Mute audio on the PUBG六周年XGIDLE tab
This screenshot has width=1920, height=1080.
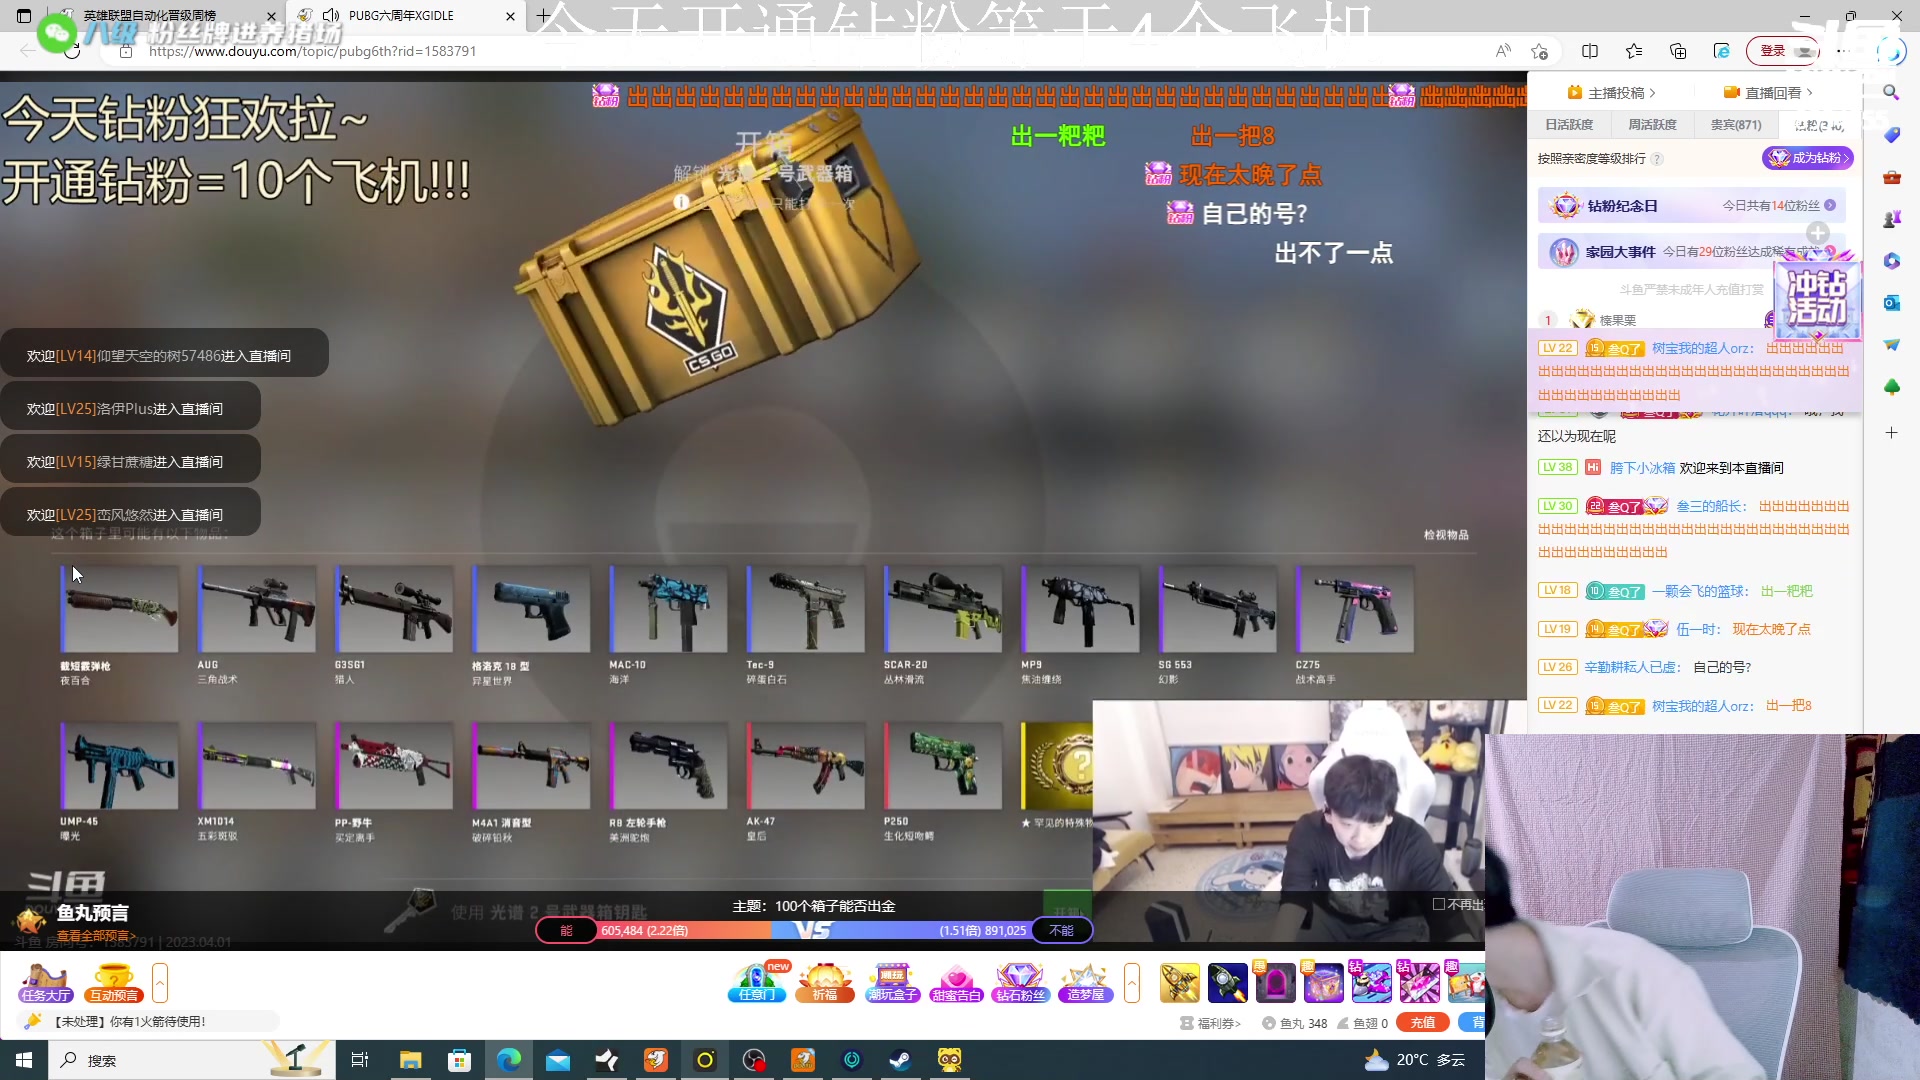(331, 15)
